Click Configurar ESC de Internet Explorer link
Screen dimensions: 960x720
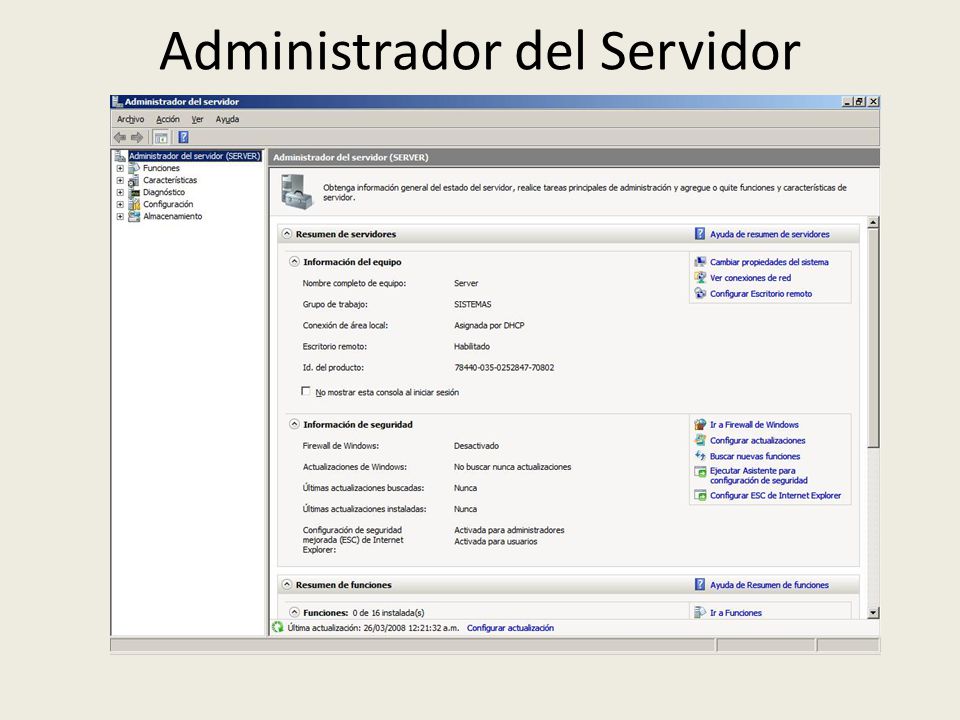[775, 496]
